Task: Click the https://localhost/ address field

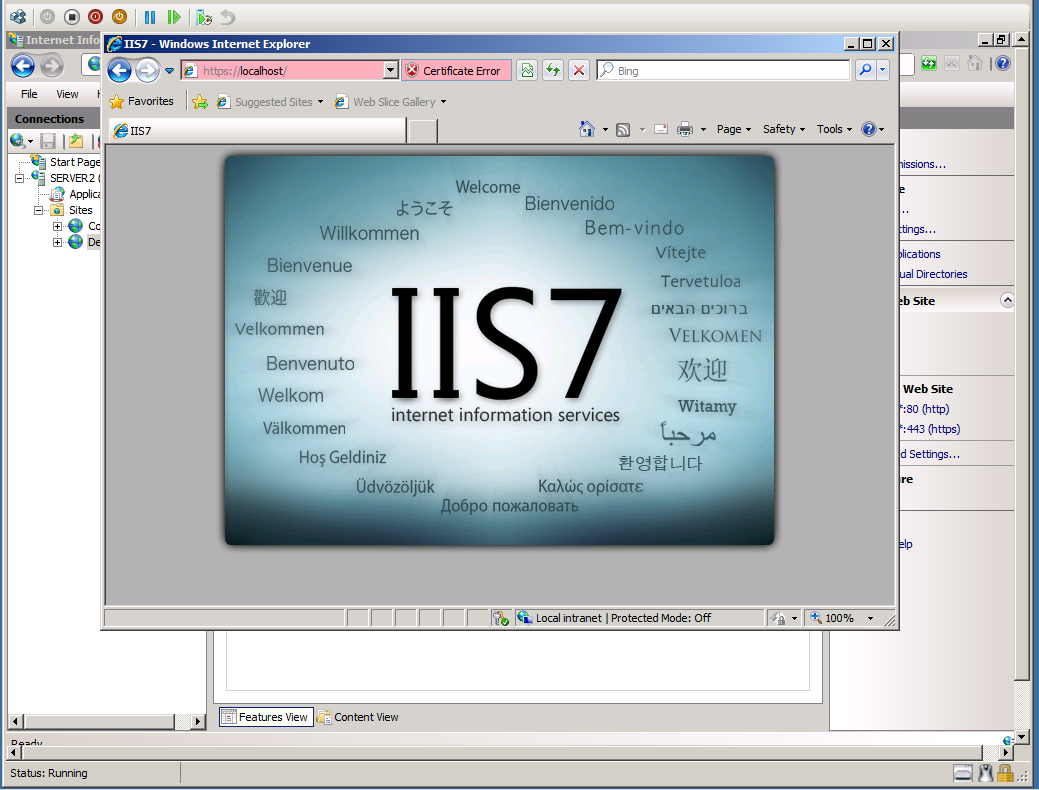Action: [282, 70]
